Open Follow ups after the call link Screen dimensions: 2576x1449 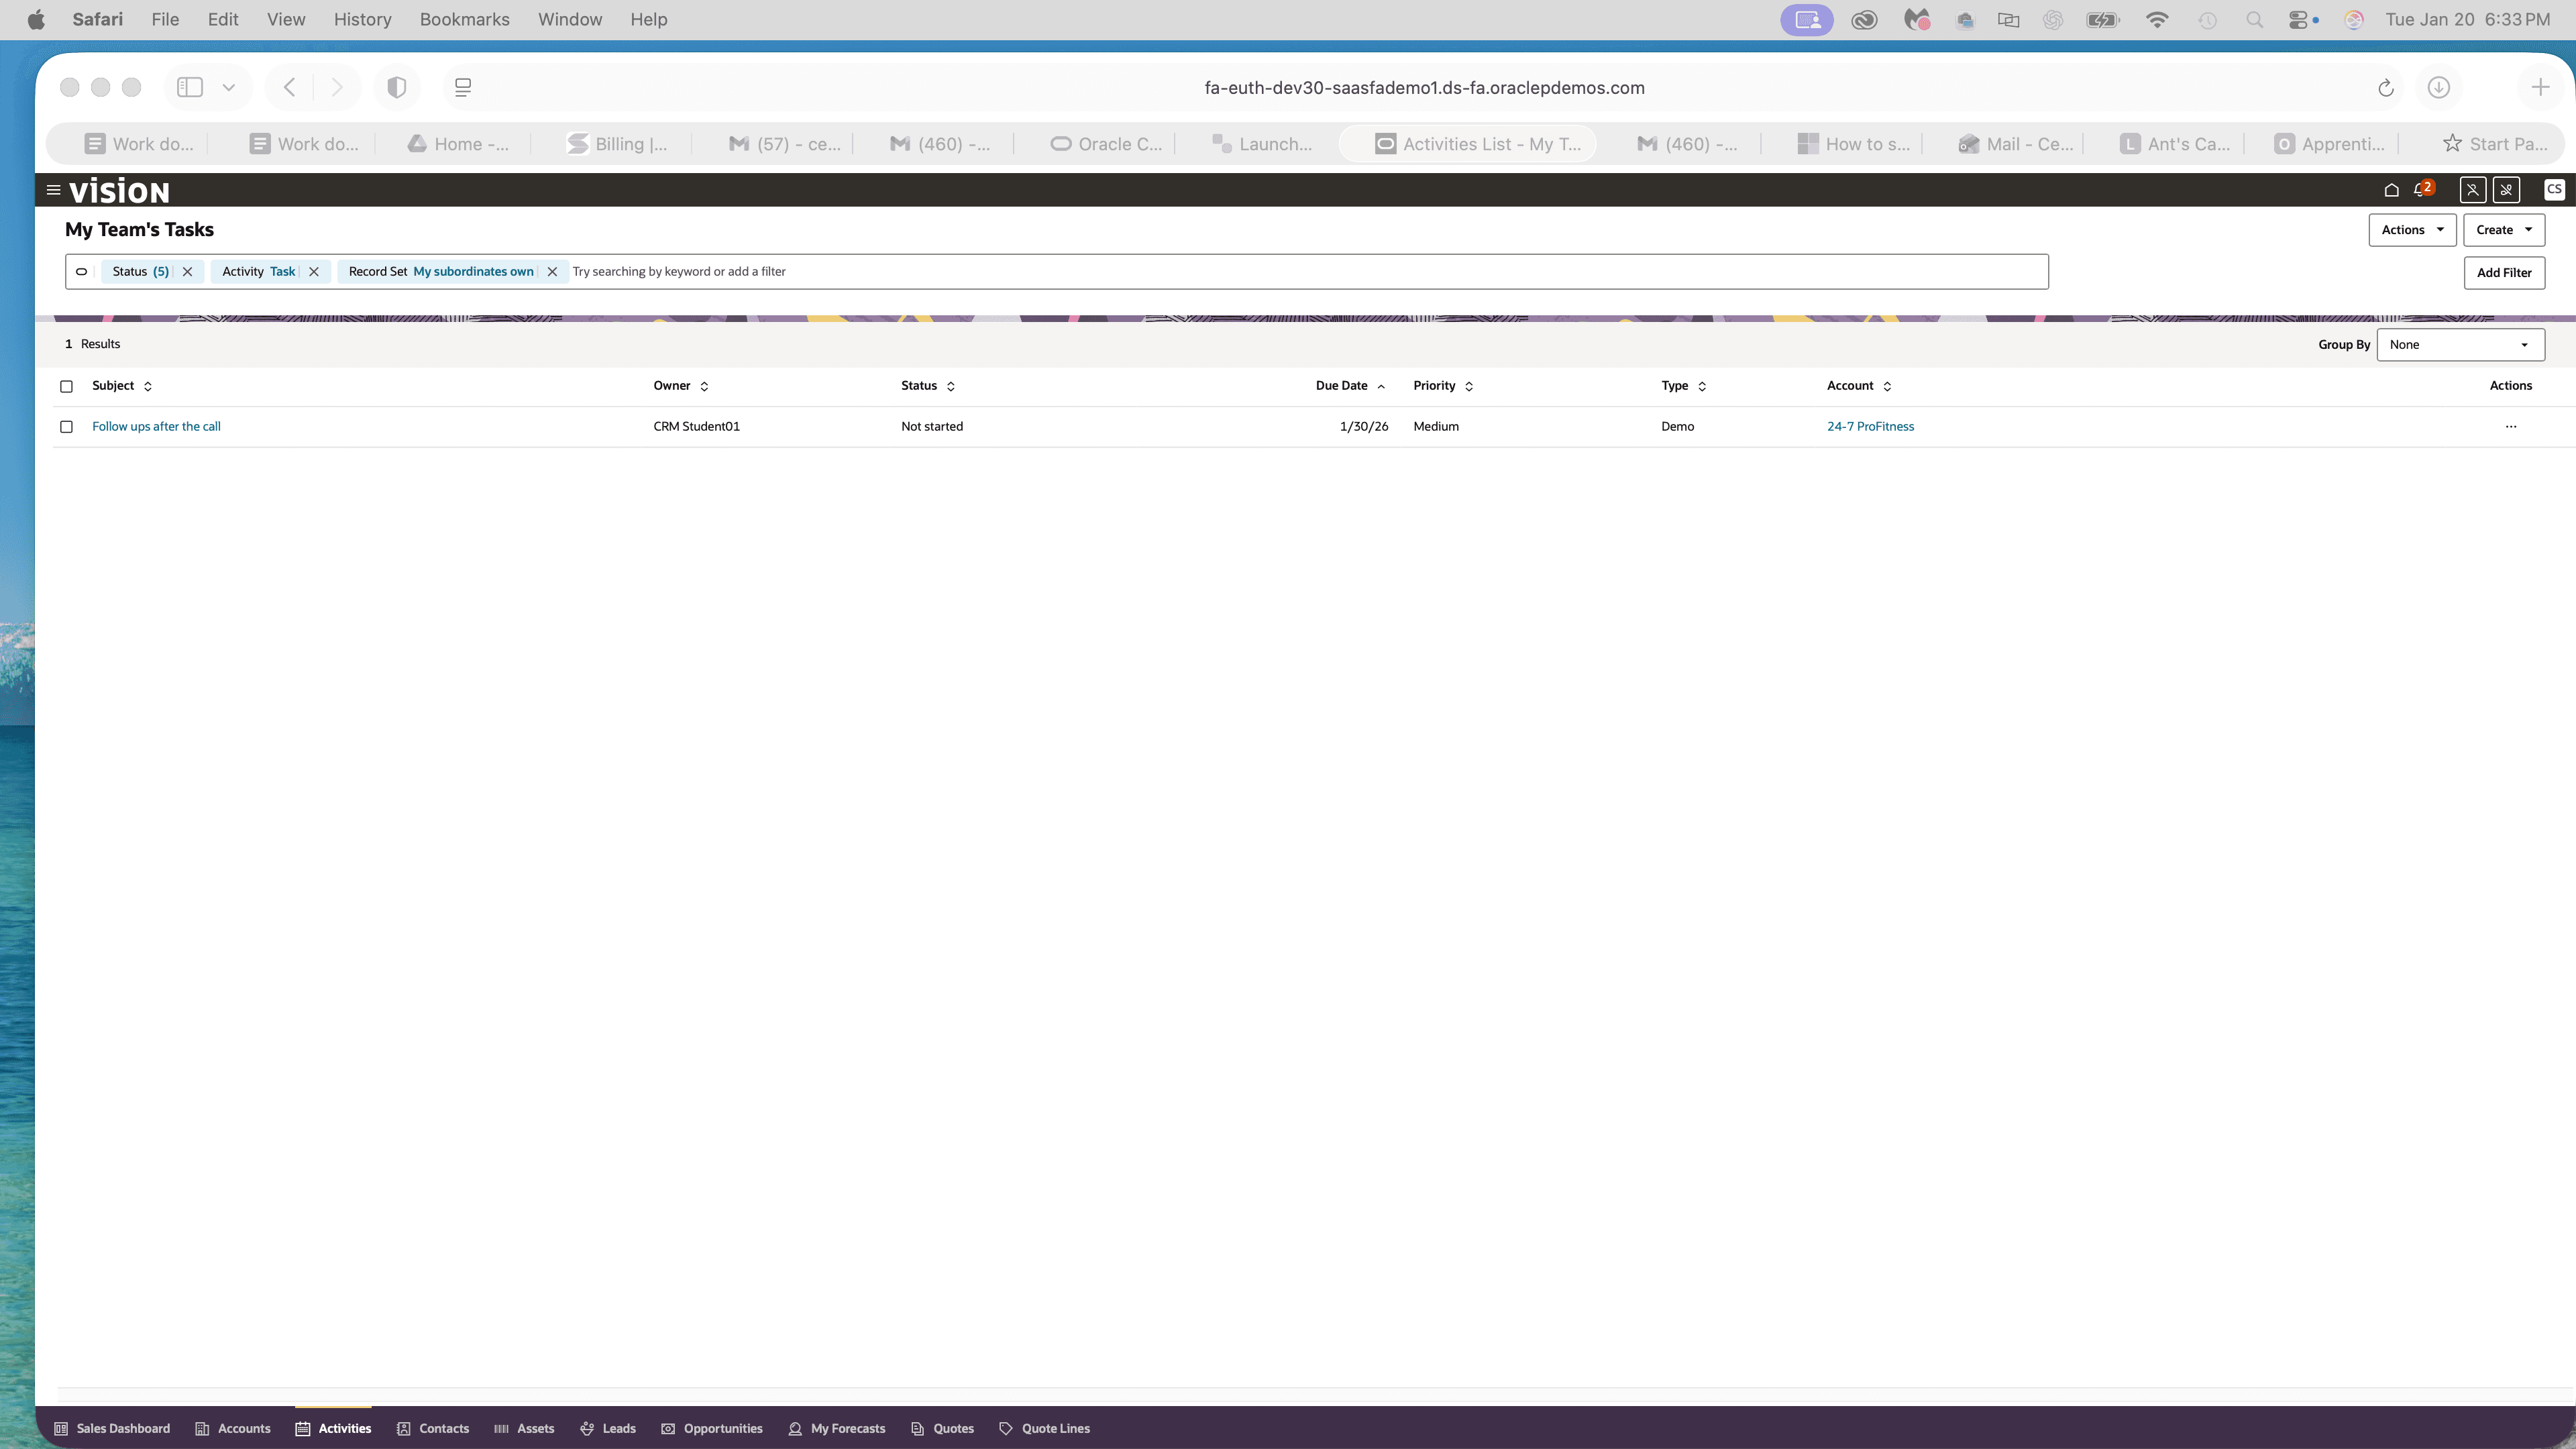[156, 427]
